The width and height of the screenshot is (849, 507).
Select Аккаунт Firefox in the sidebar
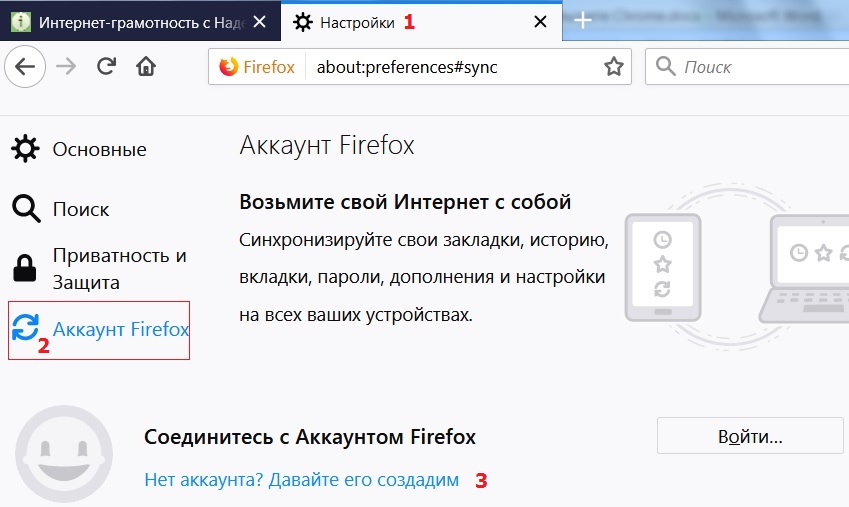[99, 330]
